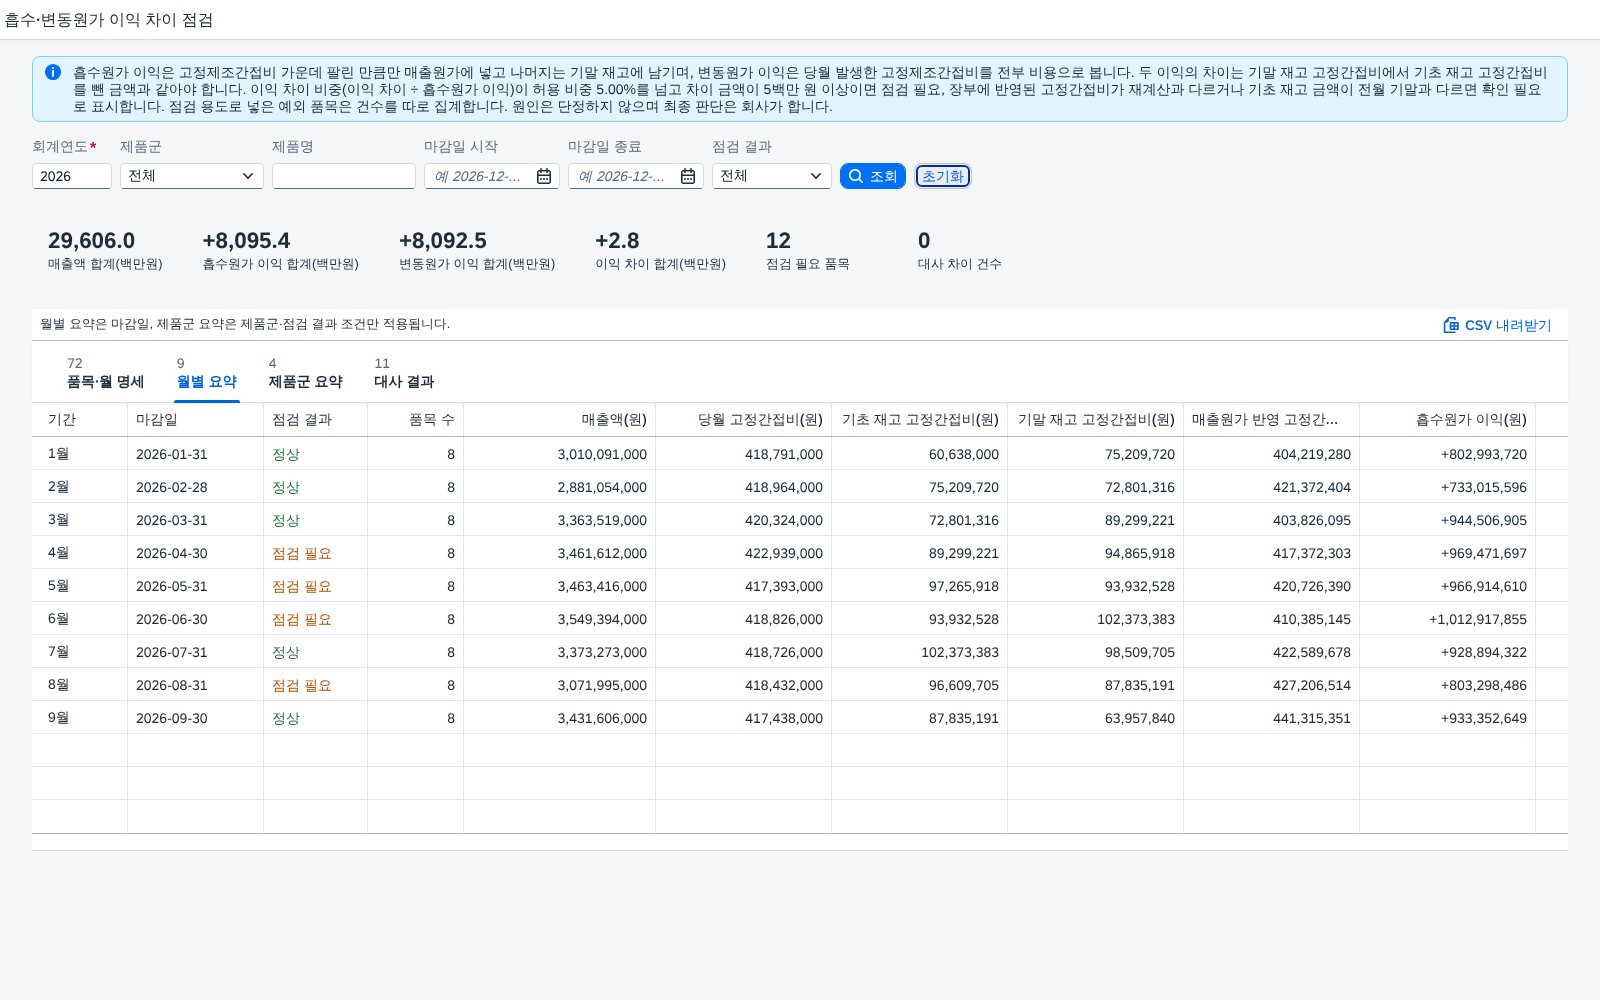Click 점검 필요 status in the 4월 row
This screenshot has height=1000, width=1600.
pyautogui.click(x=302, y=553)
